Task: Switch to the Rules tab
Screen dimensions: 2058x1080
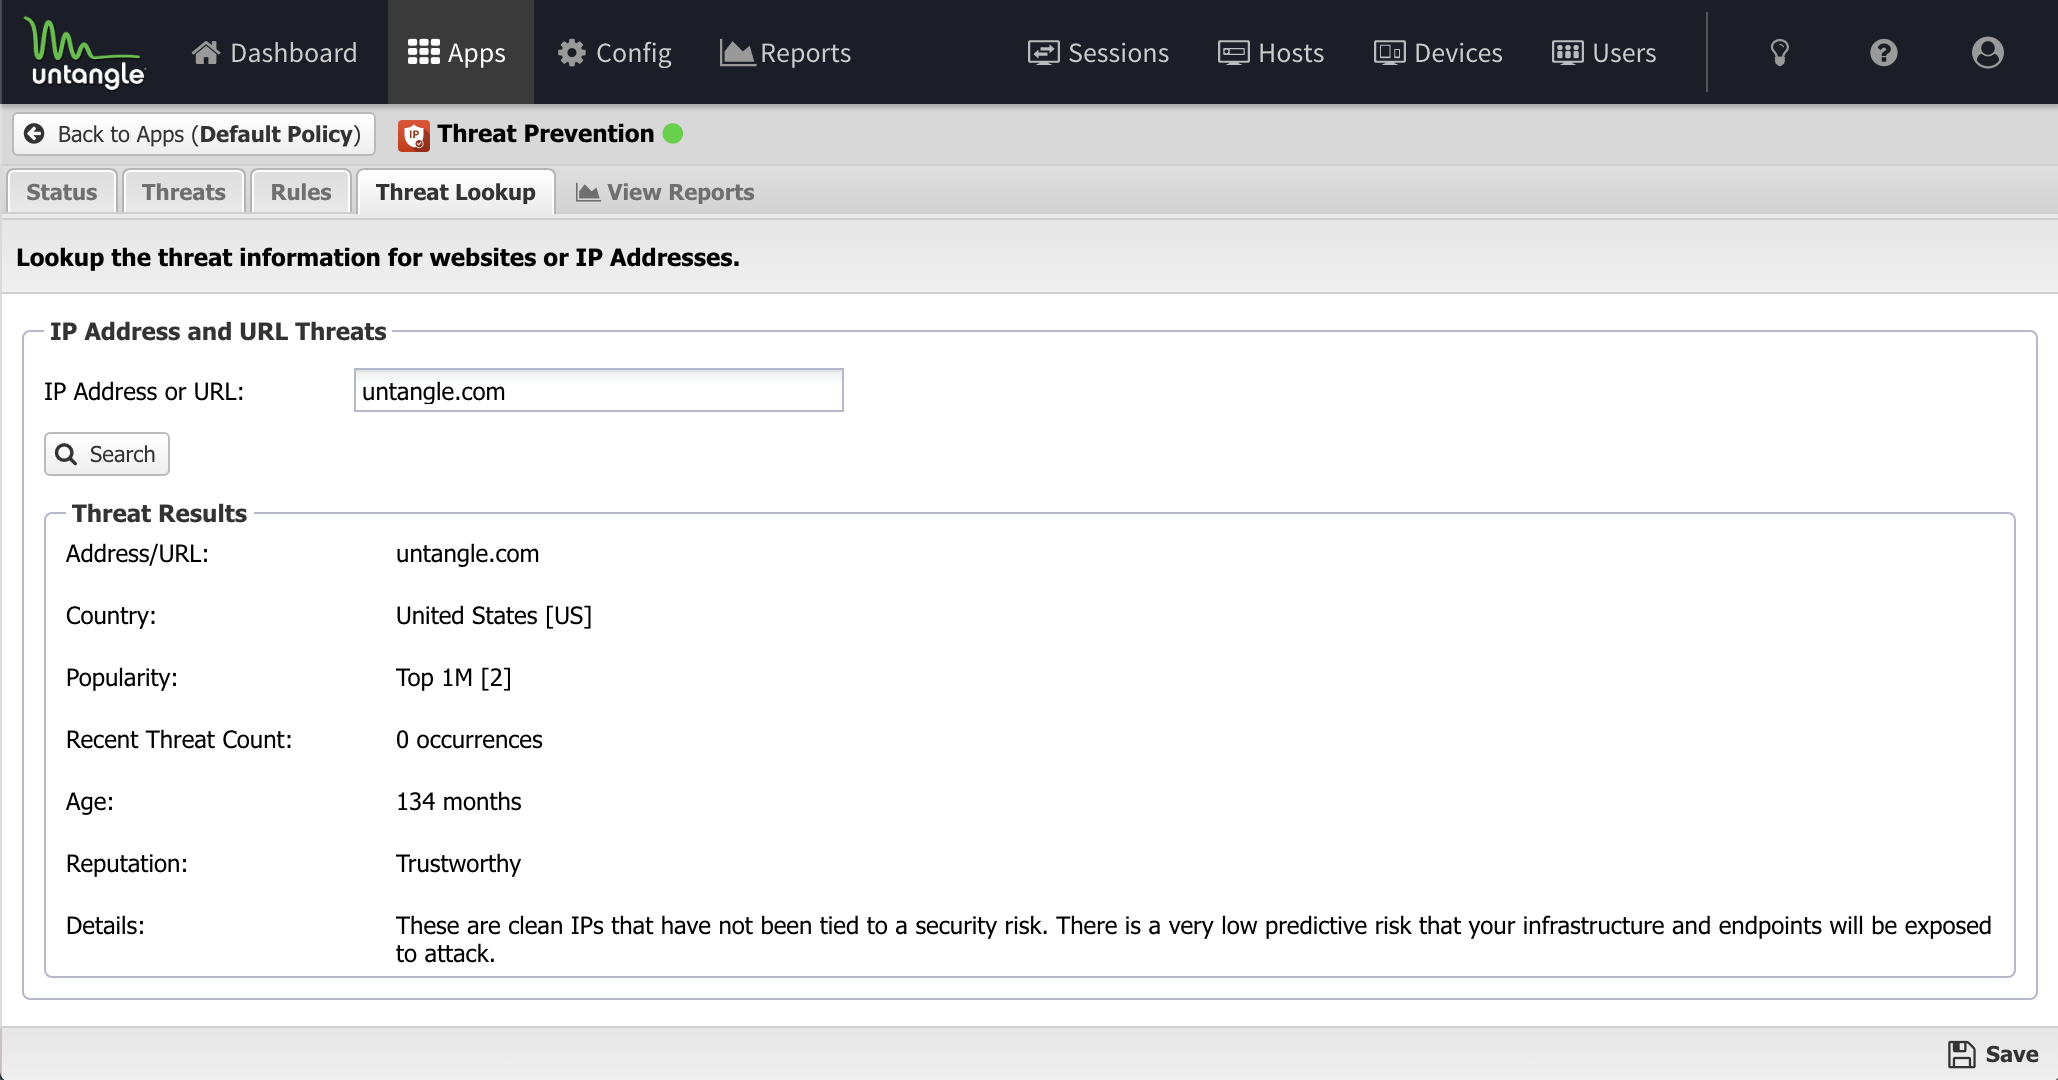Action: (301, 192)
